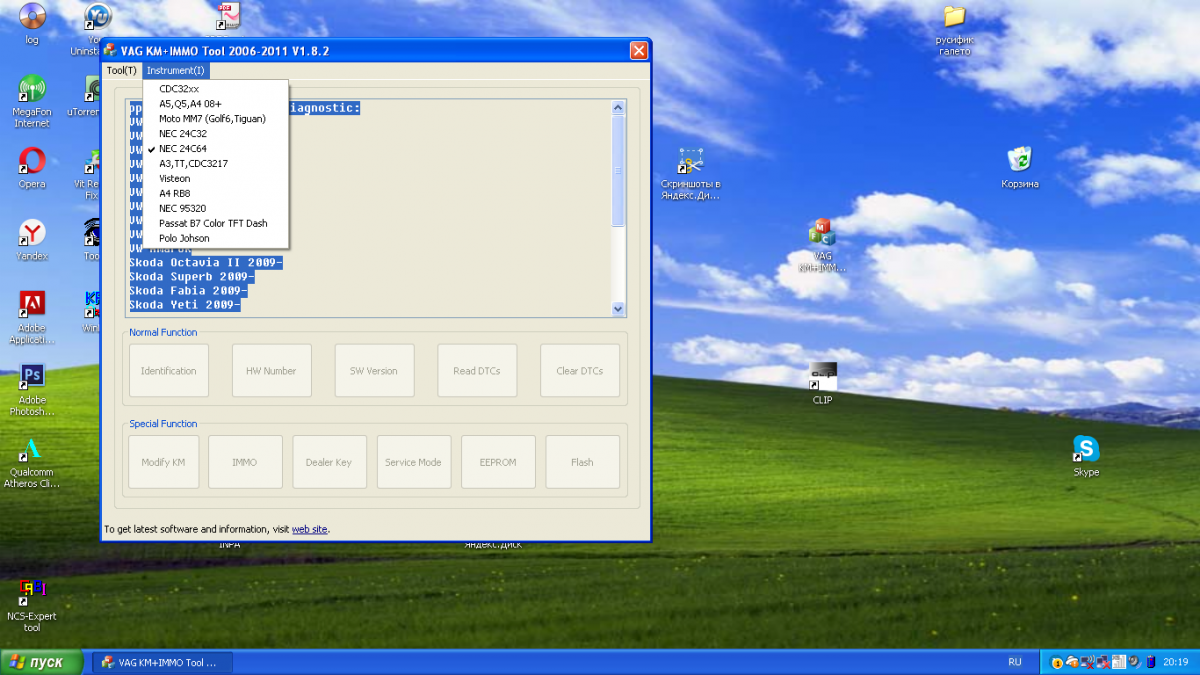Open the CLIP desktop shortcut

click(x=822, y=377)
